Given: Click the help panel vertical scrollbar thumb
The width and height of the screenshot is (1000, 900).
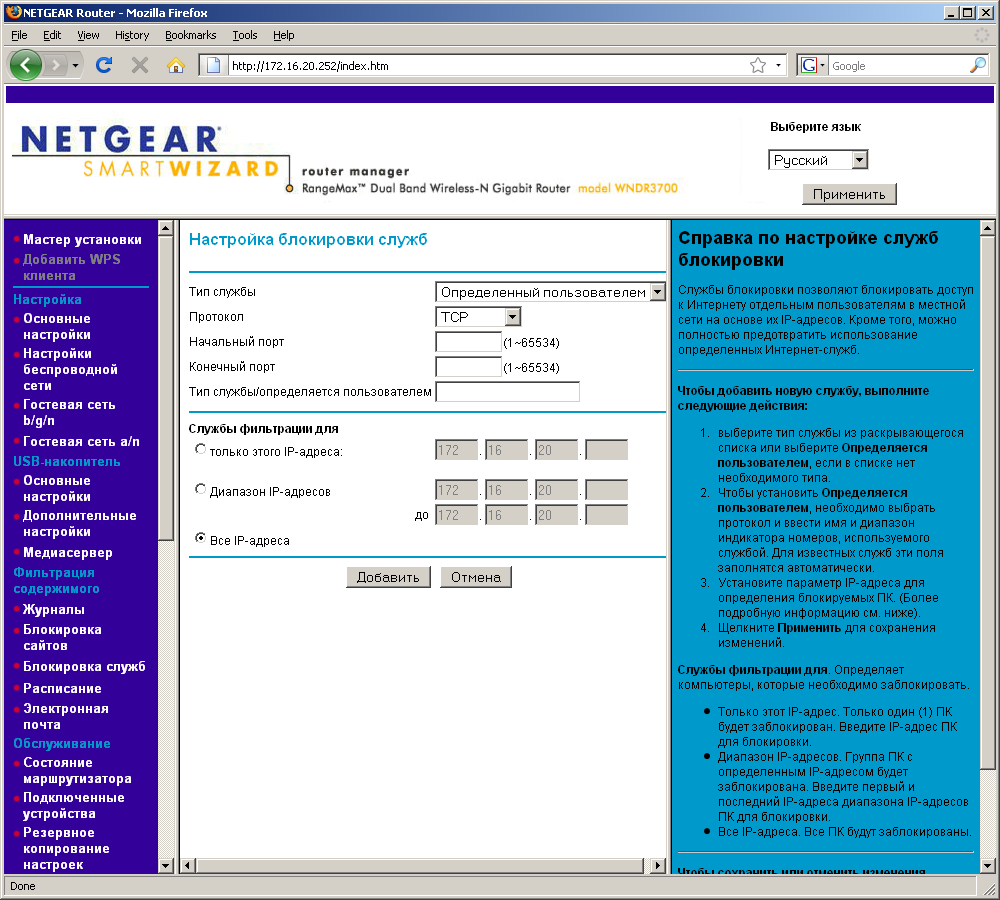Looking at the screenshot, I should point(987,503).
